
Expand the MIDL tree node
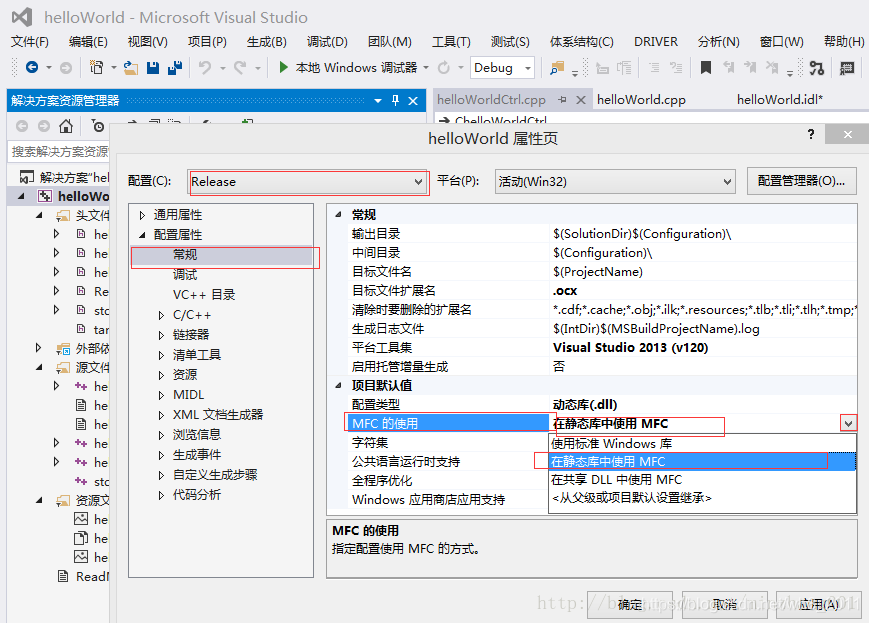tap(161, 395)
